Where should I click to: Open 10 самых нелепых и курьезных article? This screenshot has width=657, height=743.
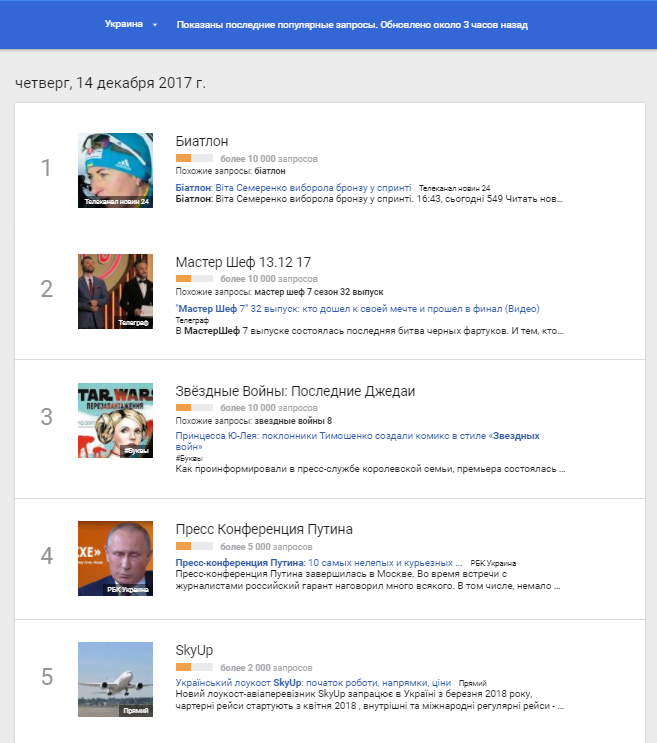point(319,563)
